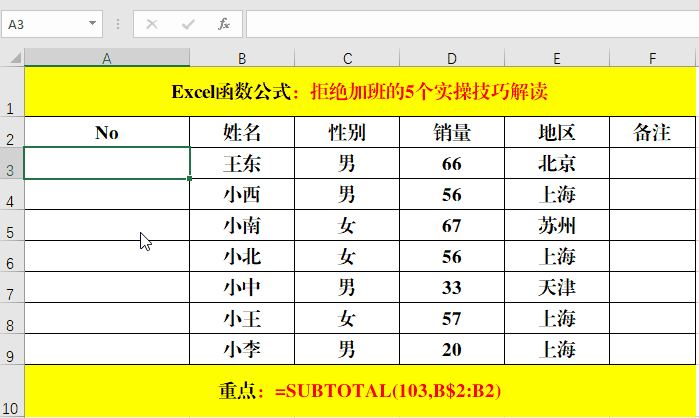Screen dimensions: 699x418
Task: Click the '=SUBTOTAL(103,B$2:B2)' footer cell
Action: 360,391
